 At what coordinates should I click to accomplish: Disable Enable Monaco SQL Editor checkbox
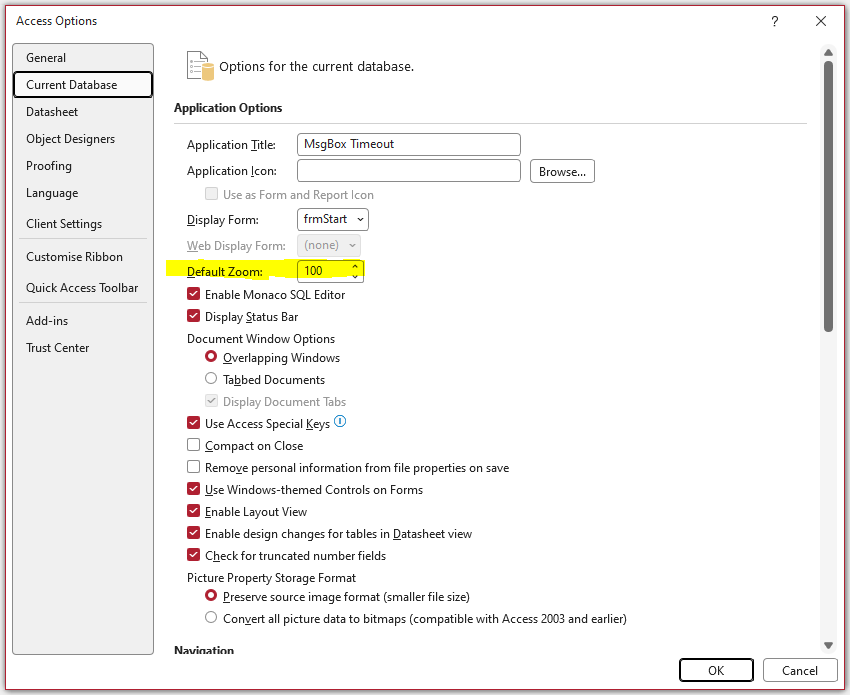194,295
